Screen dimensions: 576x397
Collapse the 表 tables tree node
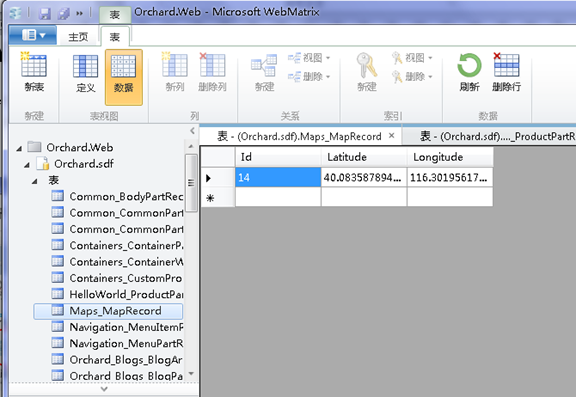(x=35, y=181)
